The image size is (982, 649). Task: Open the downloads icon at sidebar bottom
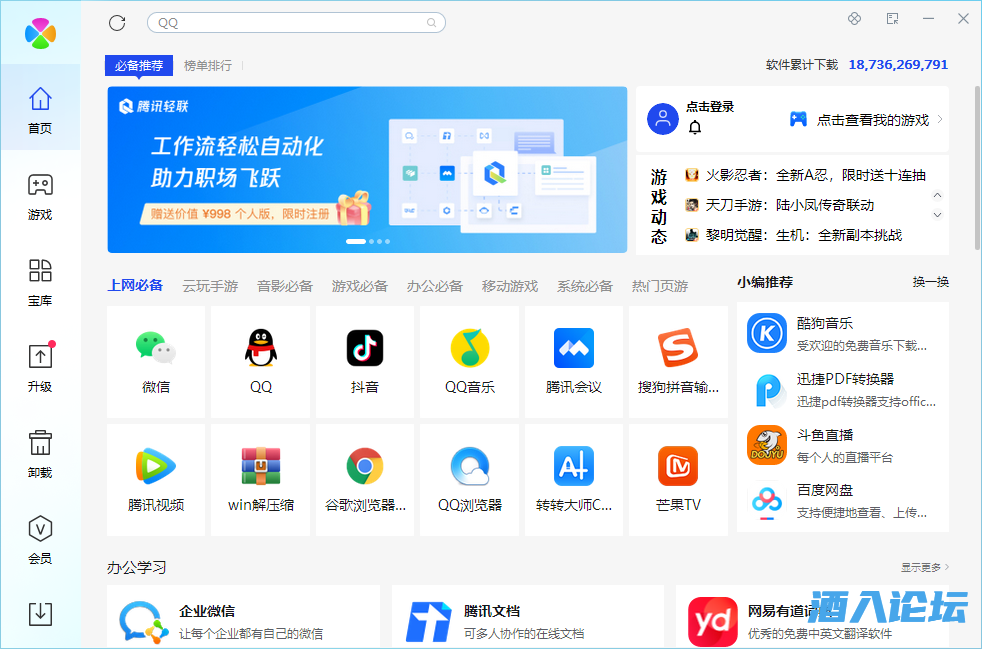40,614
